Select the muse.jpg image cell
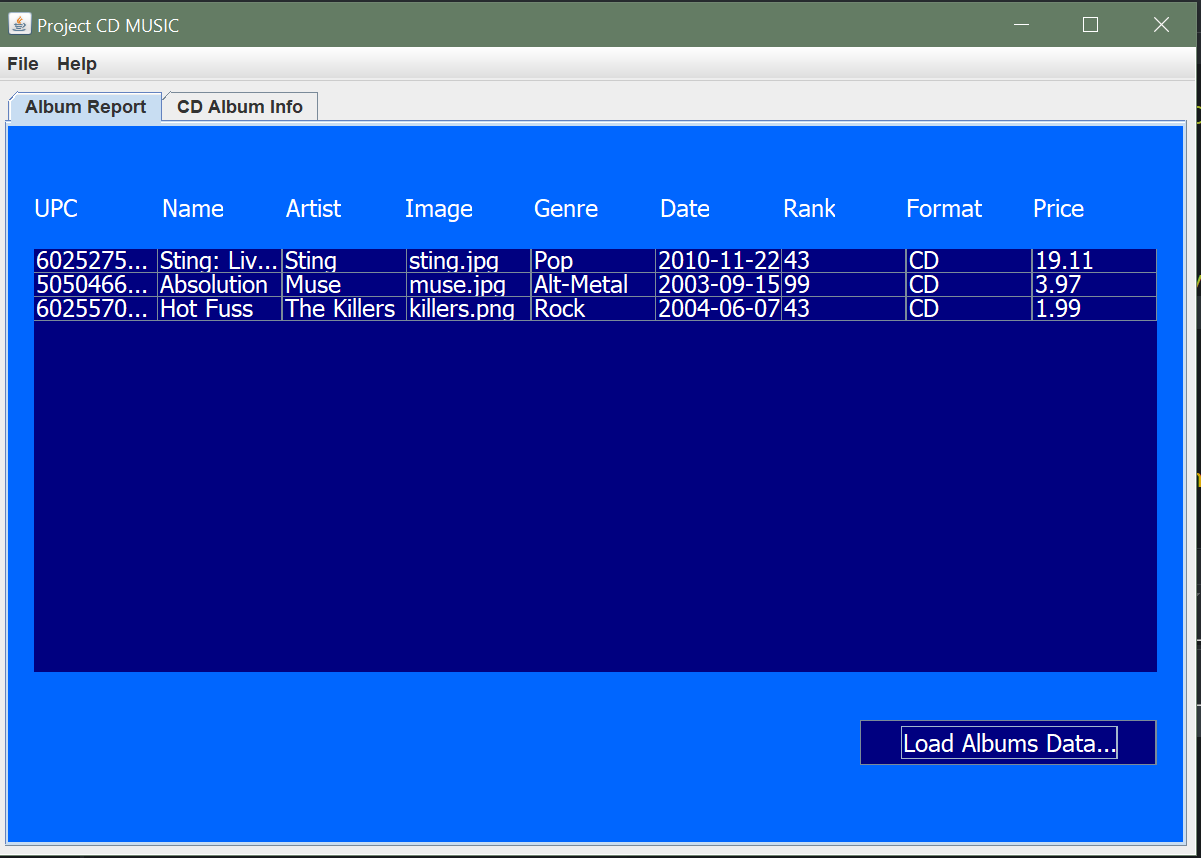This screenshot has width=1201, height=858. [469, 285]
